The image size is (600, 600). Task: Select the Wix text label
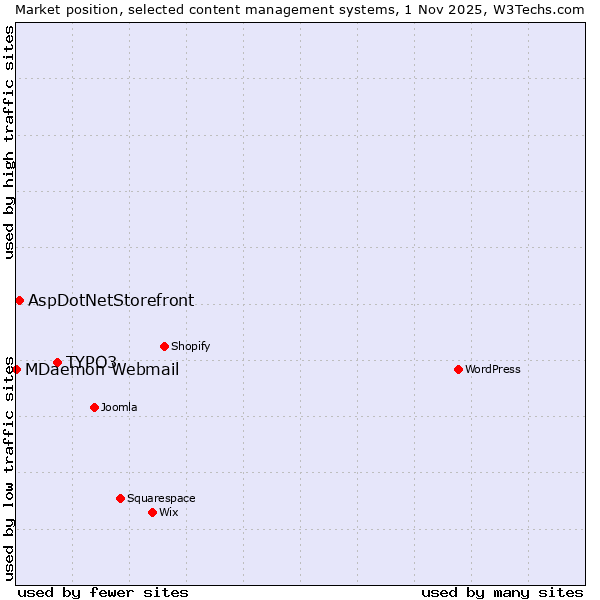pyautogui.click(x=168, y=512)
